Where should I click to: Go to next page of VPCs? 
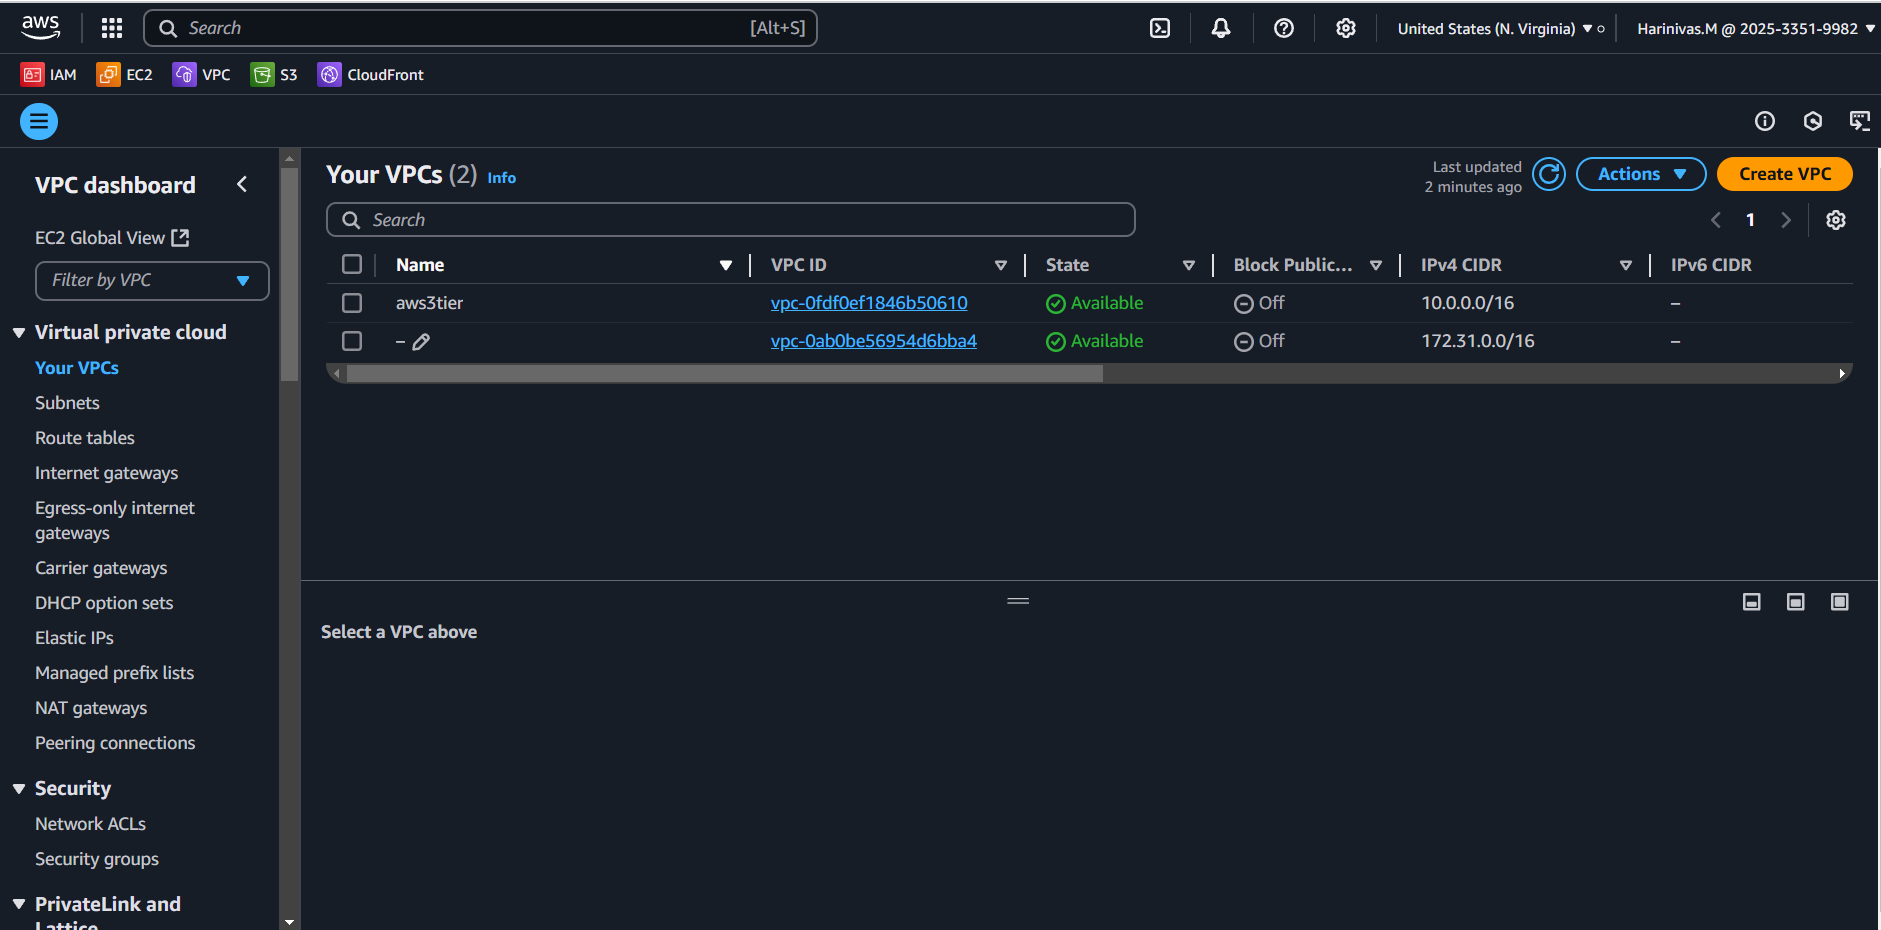(x=1786, y=220)
